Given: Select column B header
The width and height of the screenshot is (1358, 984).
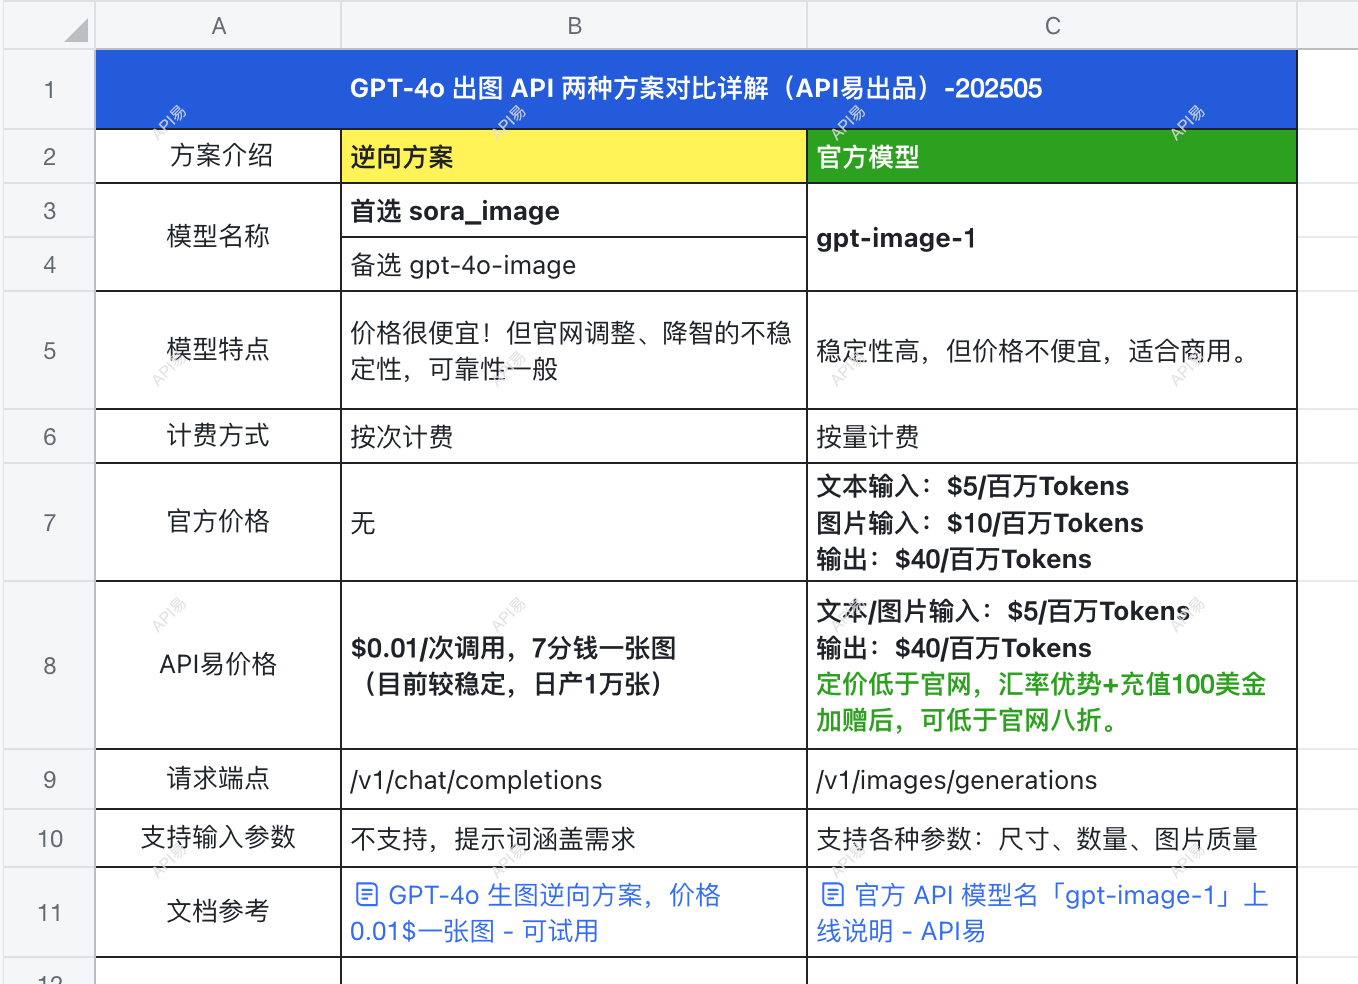Looking at the screenshot, I should [574, 25].
